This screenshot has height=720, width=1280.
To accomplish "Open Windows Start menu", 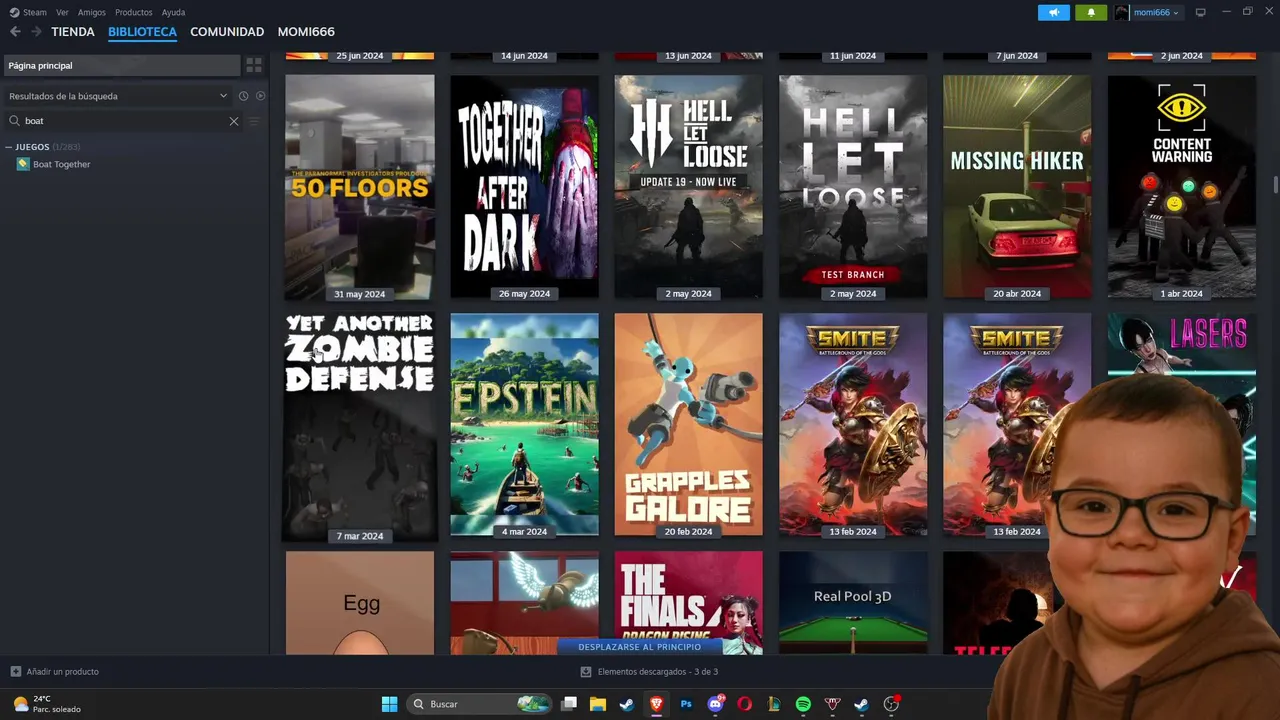I will 390,704.
